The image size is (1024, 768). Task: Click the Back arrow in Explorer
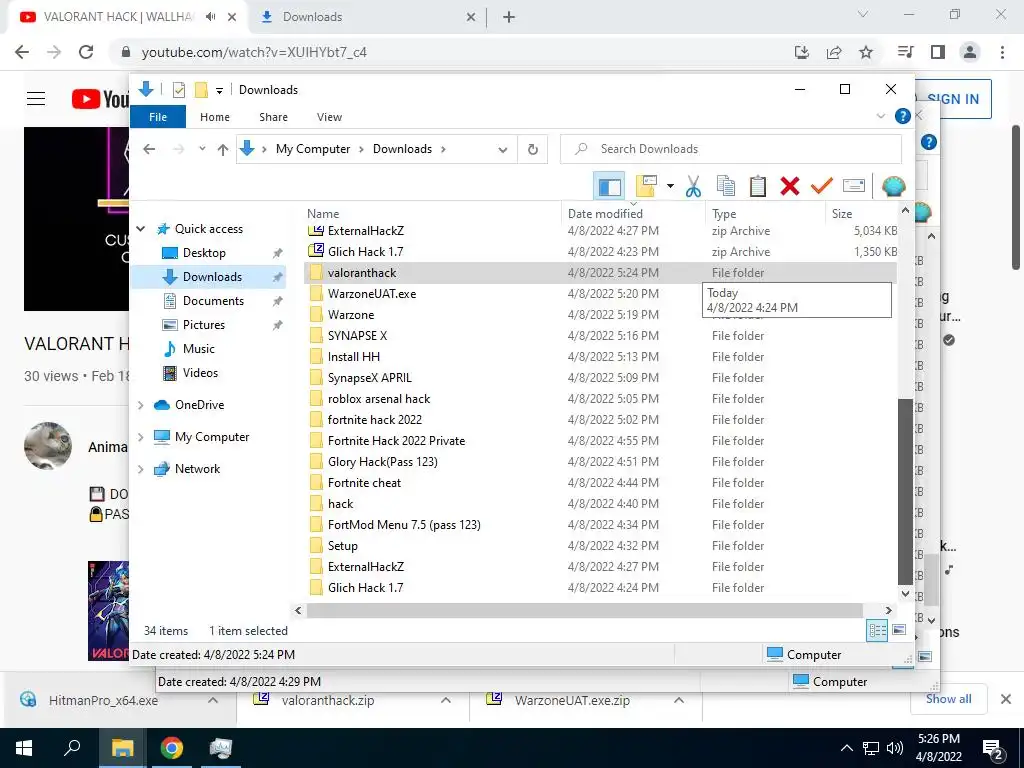click(x=150, y=149)
